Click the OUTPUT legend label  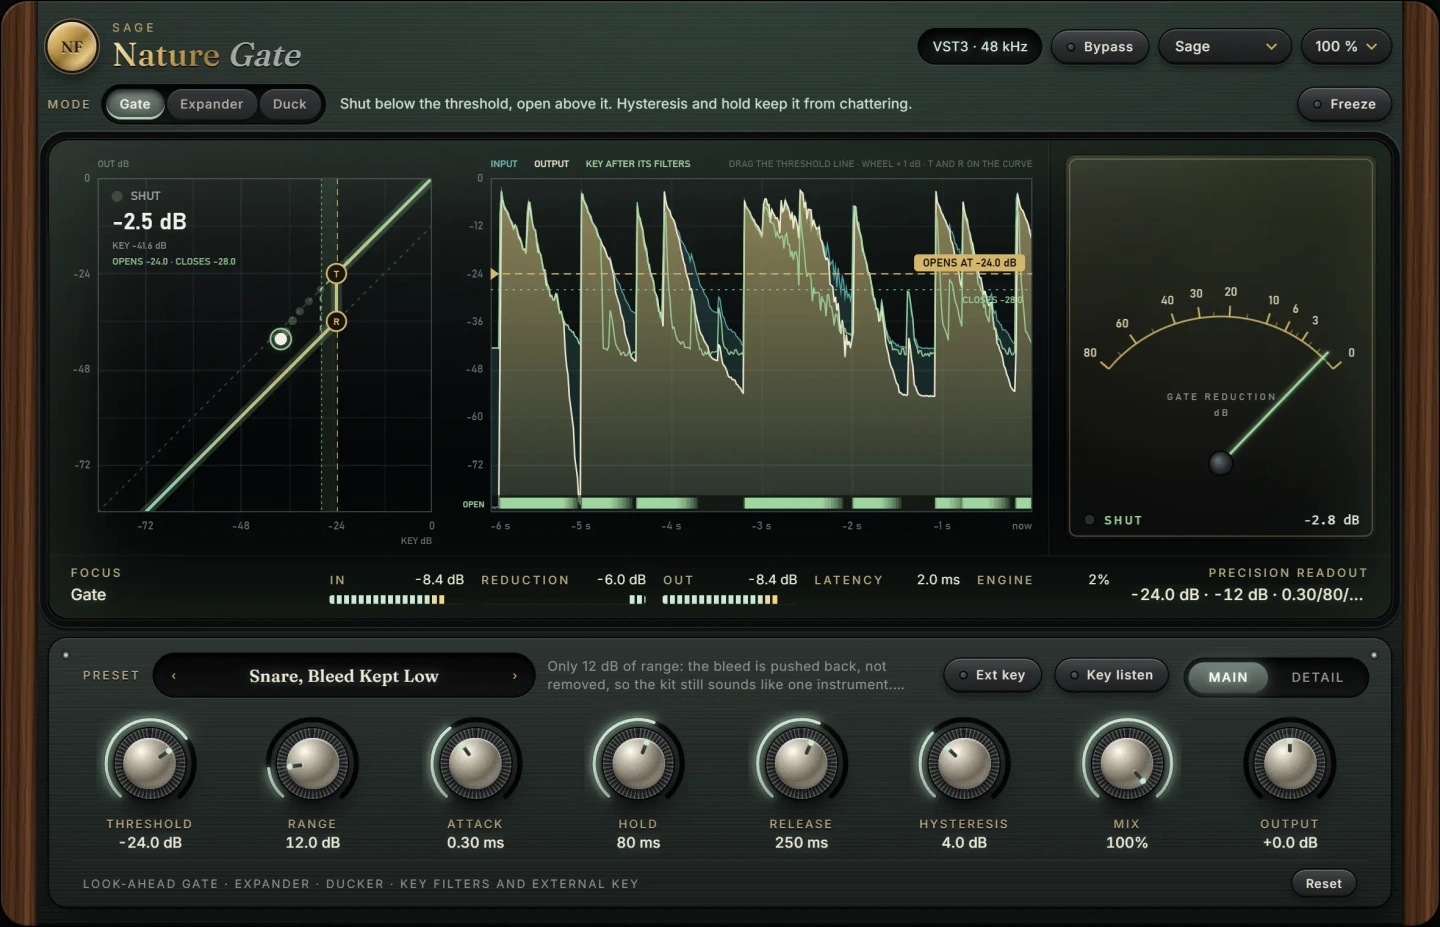pyautogui.click(x=551, y=164)
